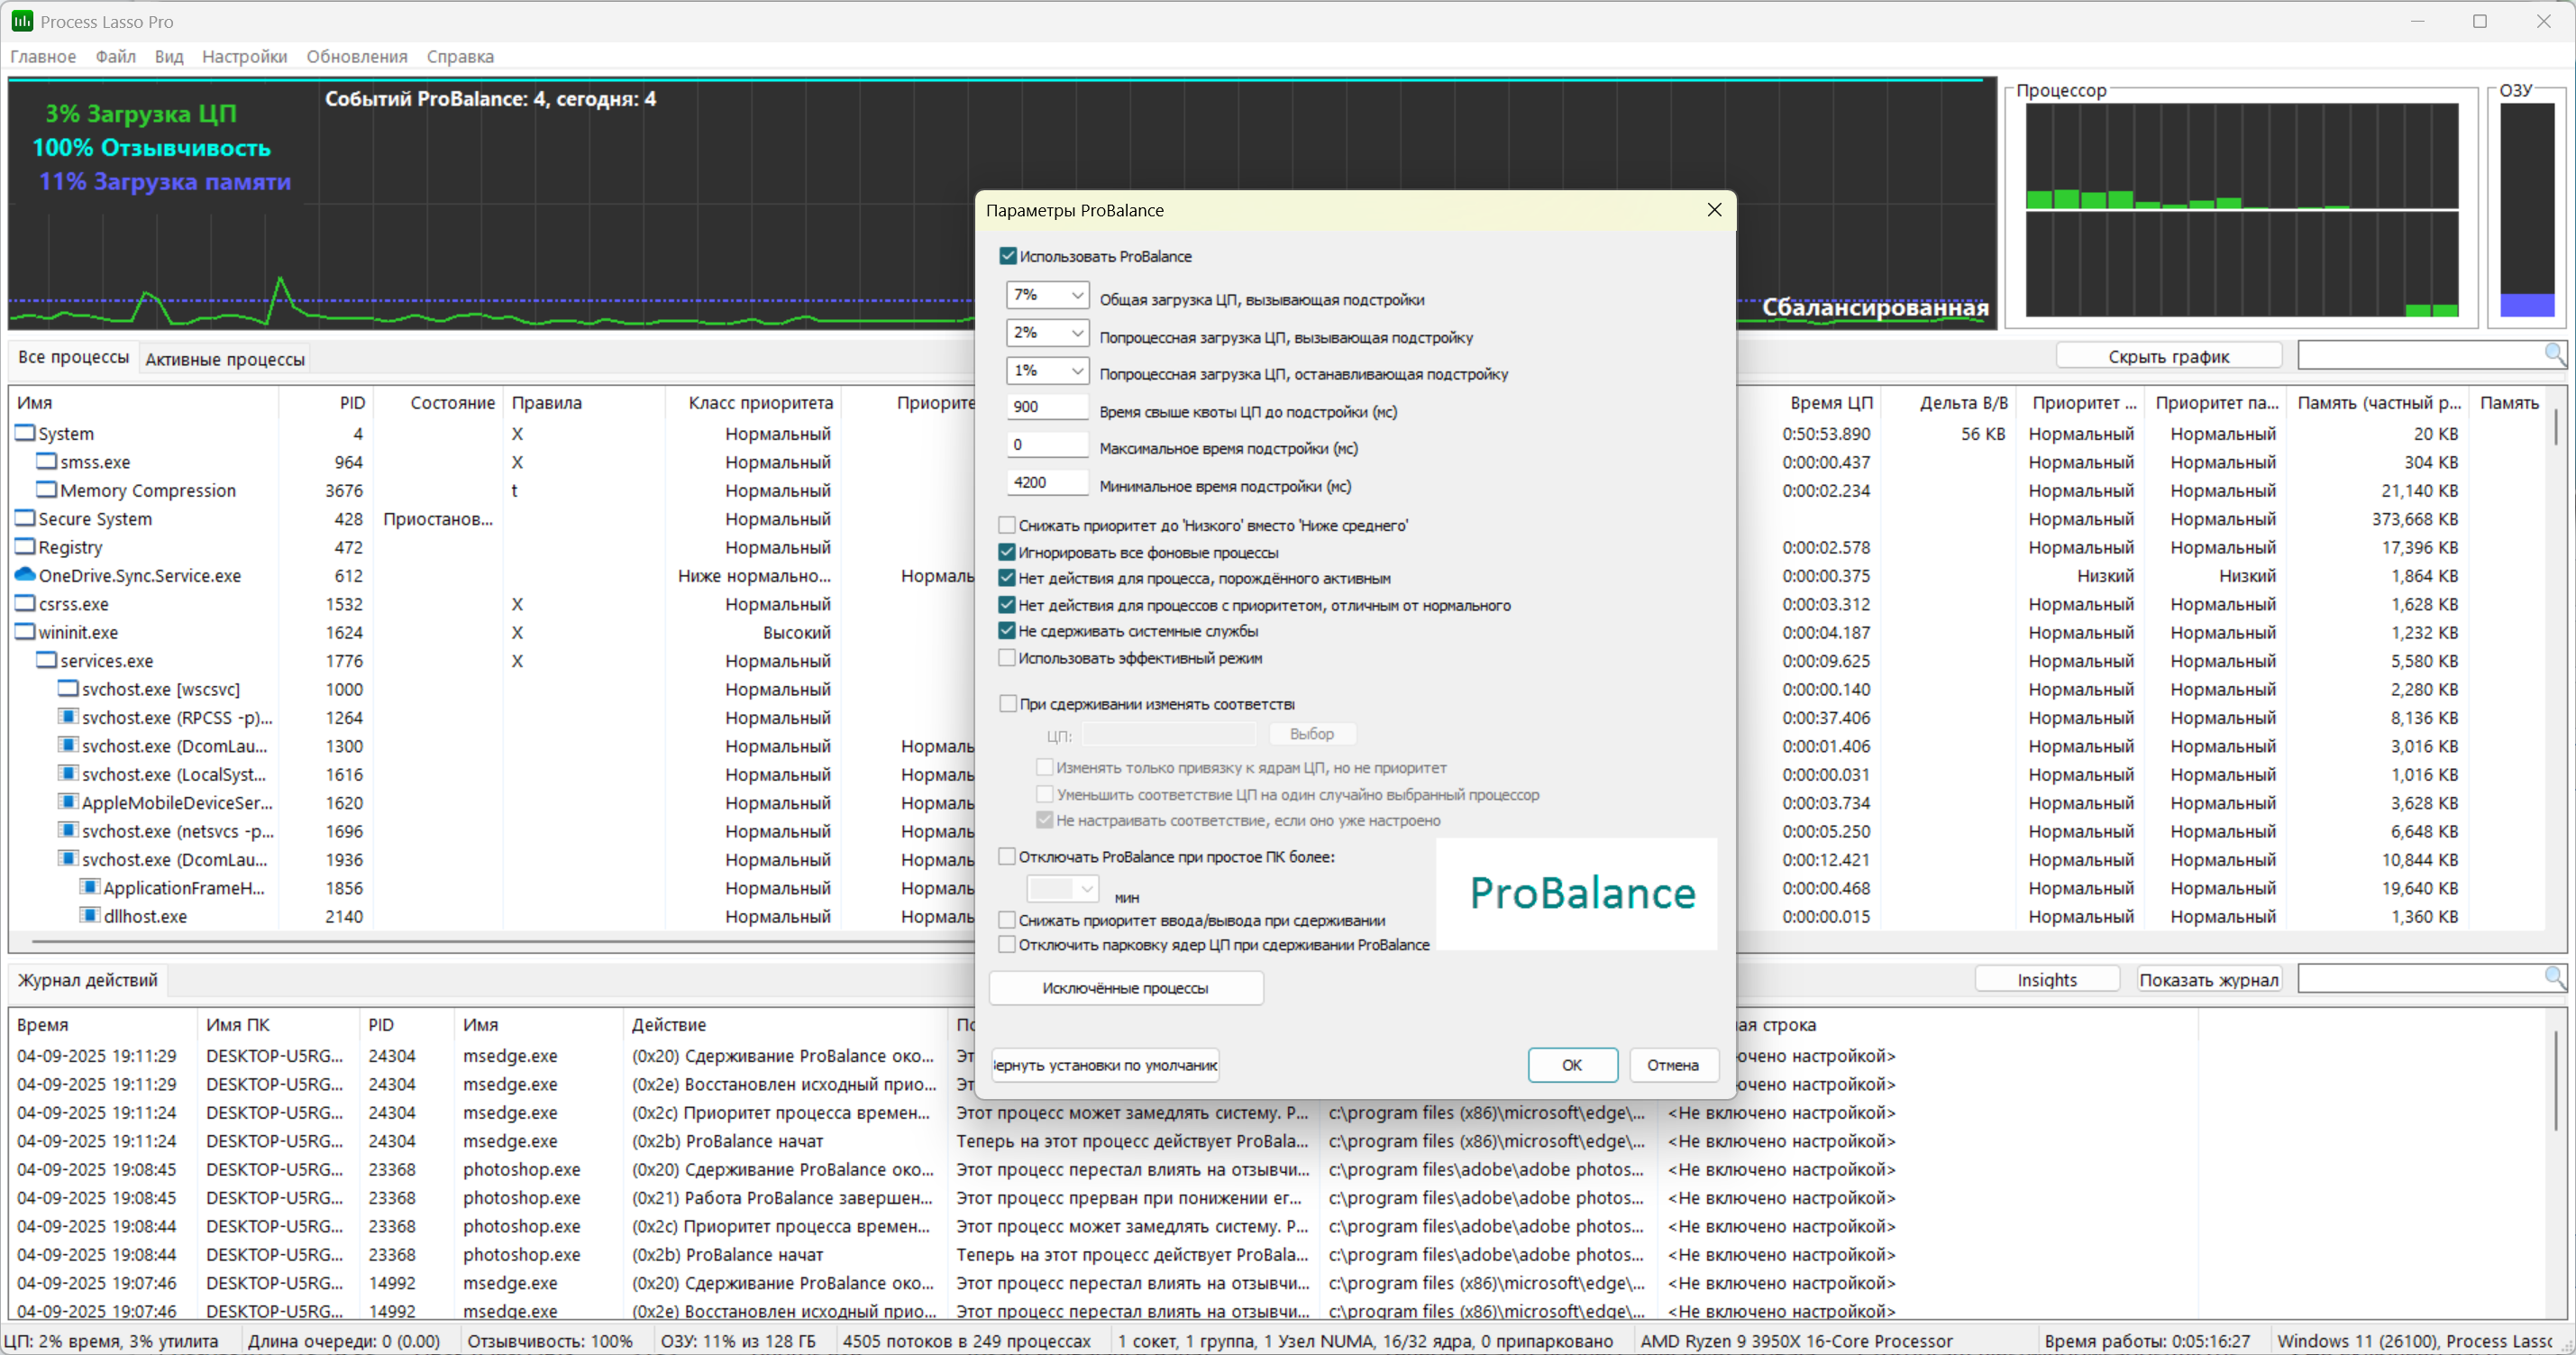Screen dimensions: 2576x1355
Task: Click the dllhost.exe process icon
Action: click(90, 915)
